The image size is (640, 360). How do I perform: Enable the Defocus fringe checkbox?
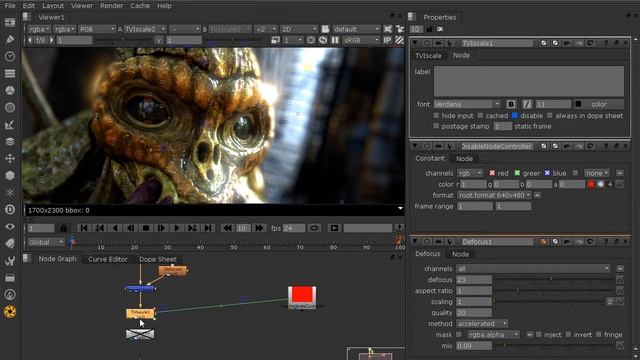click(598, 334)
